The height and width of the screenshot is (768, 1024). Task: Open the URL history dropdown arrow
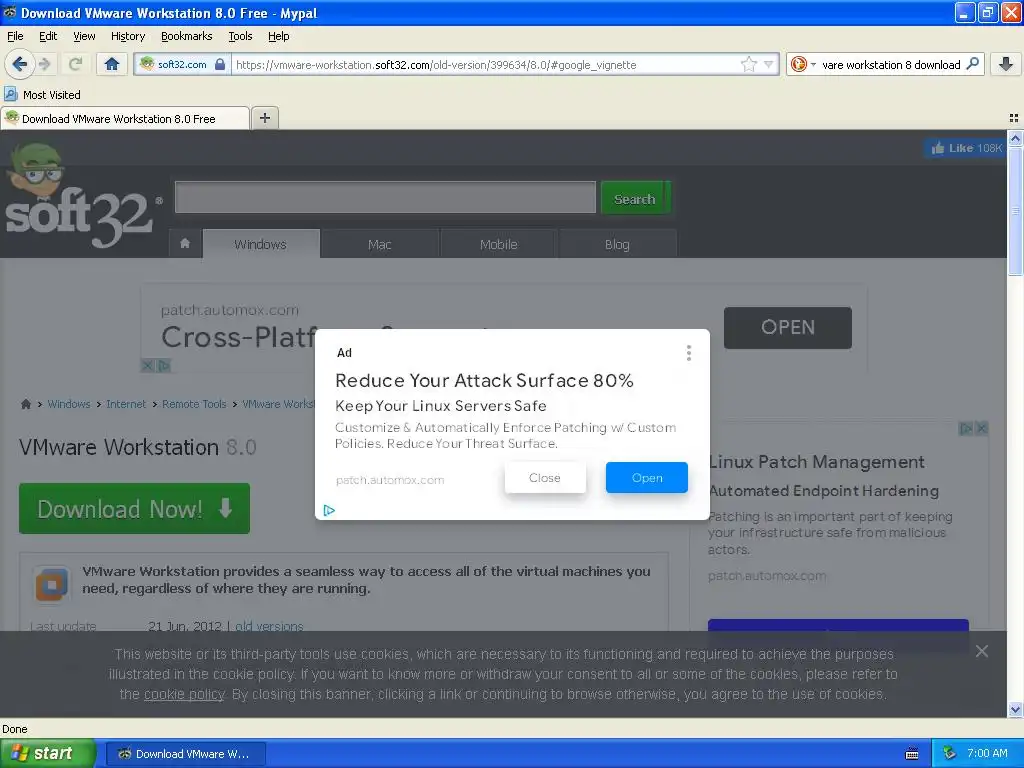coord(769,64)
